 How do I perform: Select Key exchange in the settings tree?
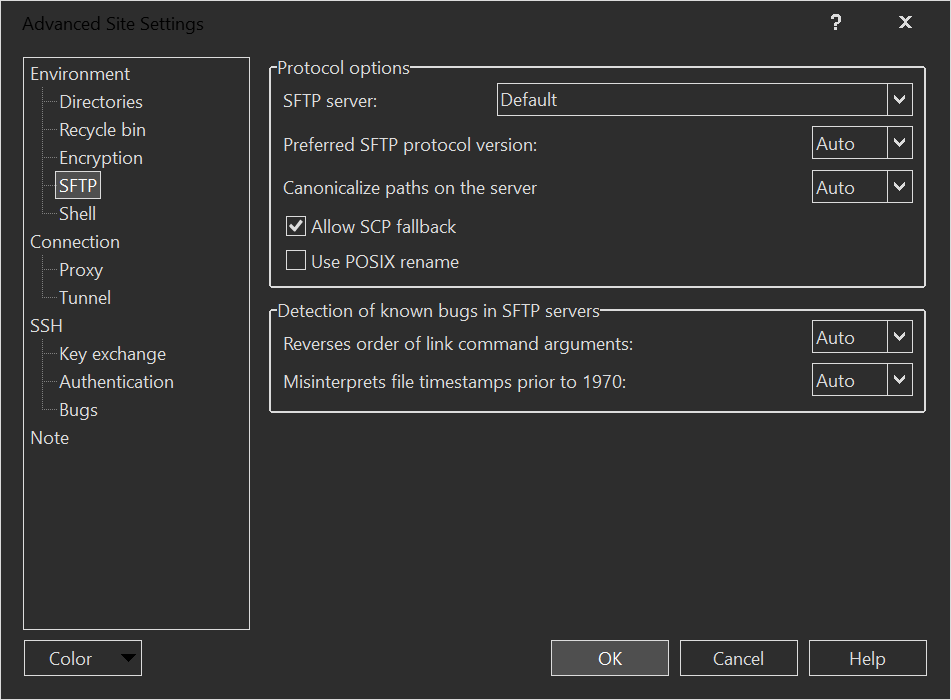pos(112,354)
